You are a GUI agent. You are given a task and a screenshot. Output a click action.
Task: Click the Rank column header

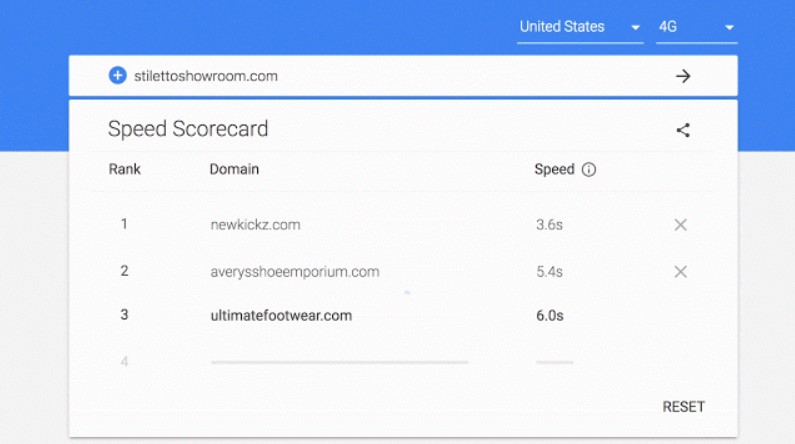coord(124,169)
